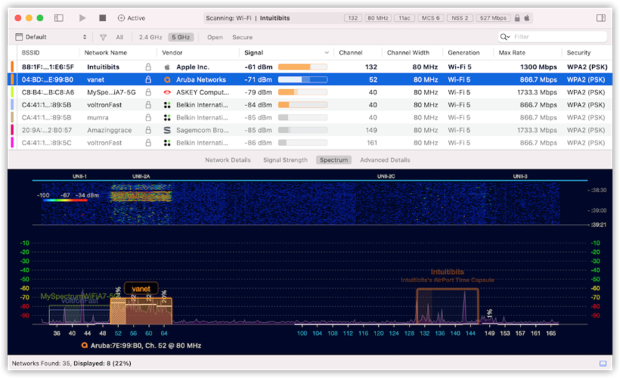Toggle the Secure networks filter
620x378 pixels.
click(x=242, y=37)
